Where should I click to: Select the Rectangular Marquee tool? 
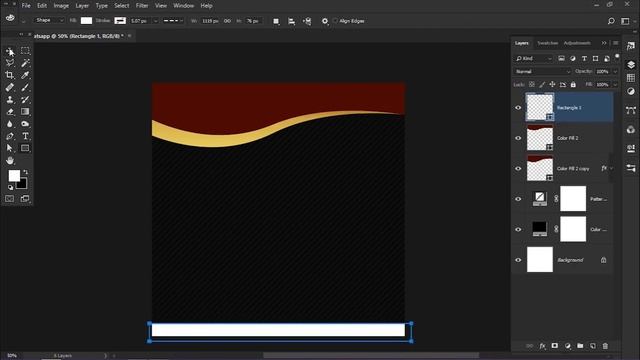(25, 51)
